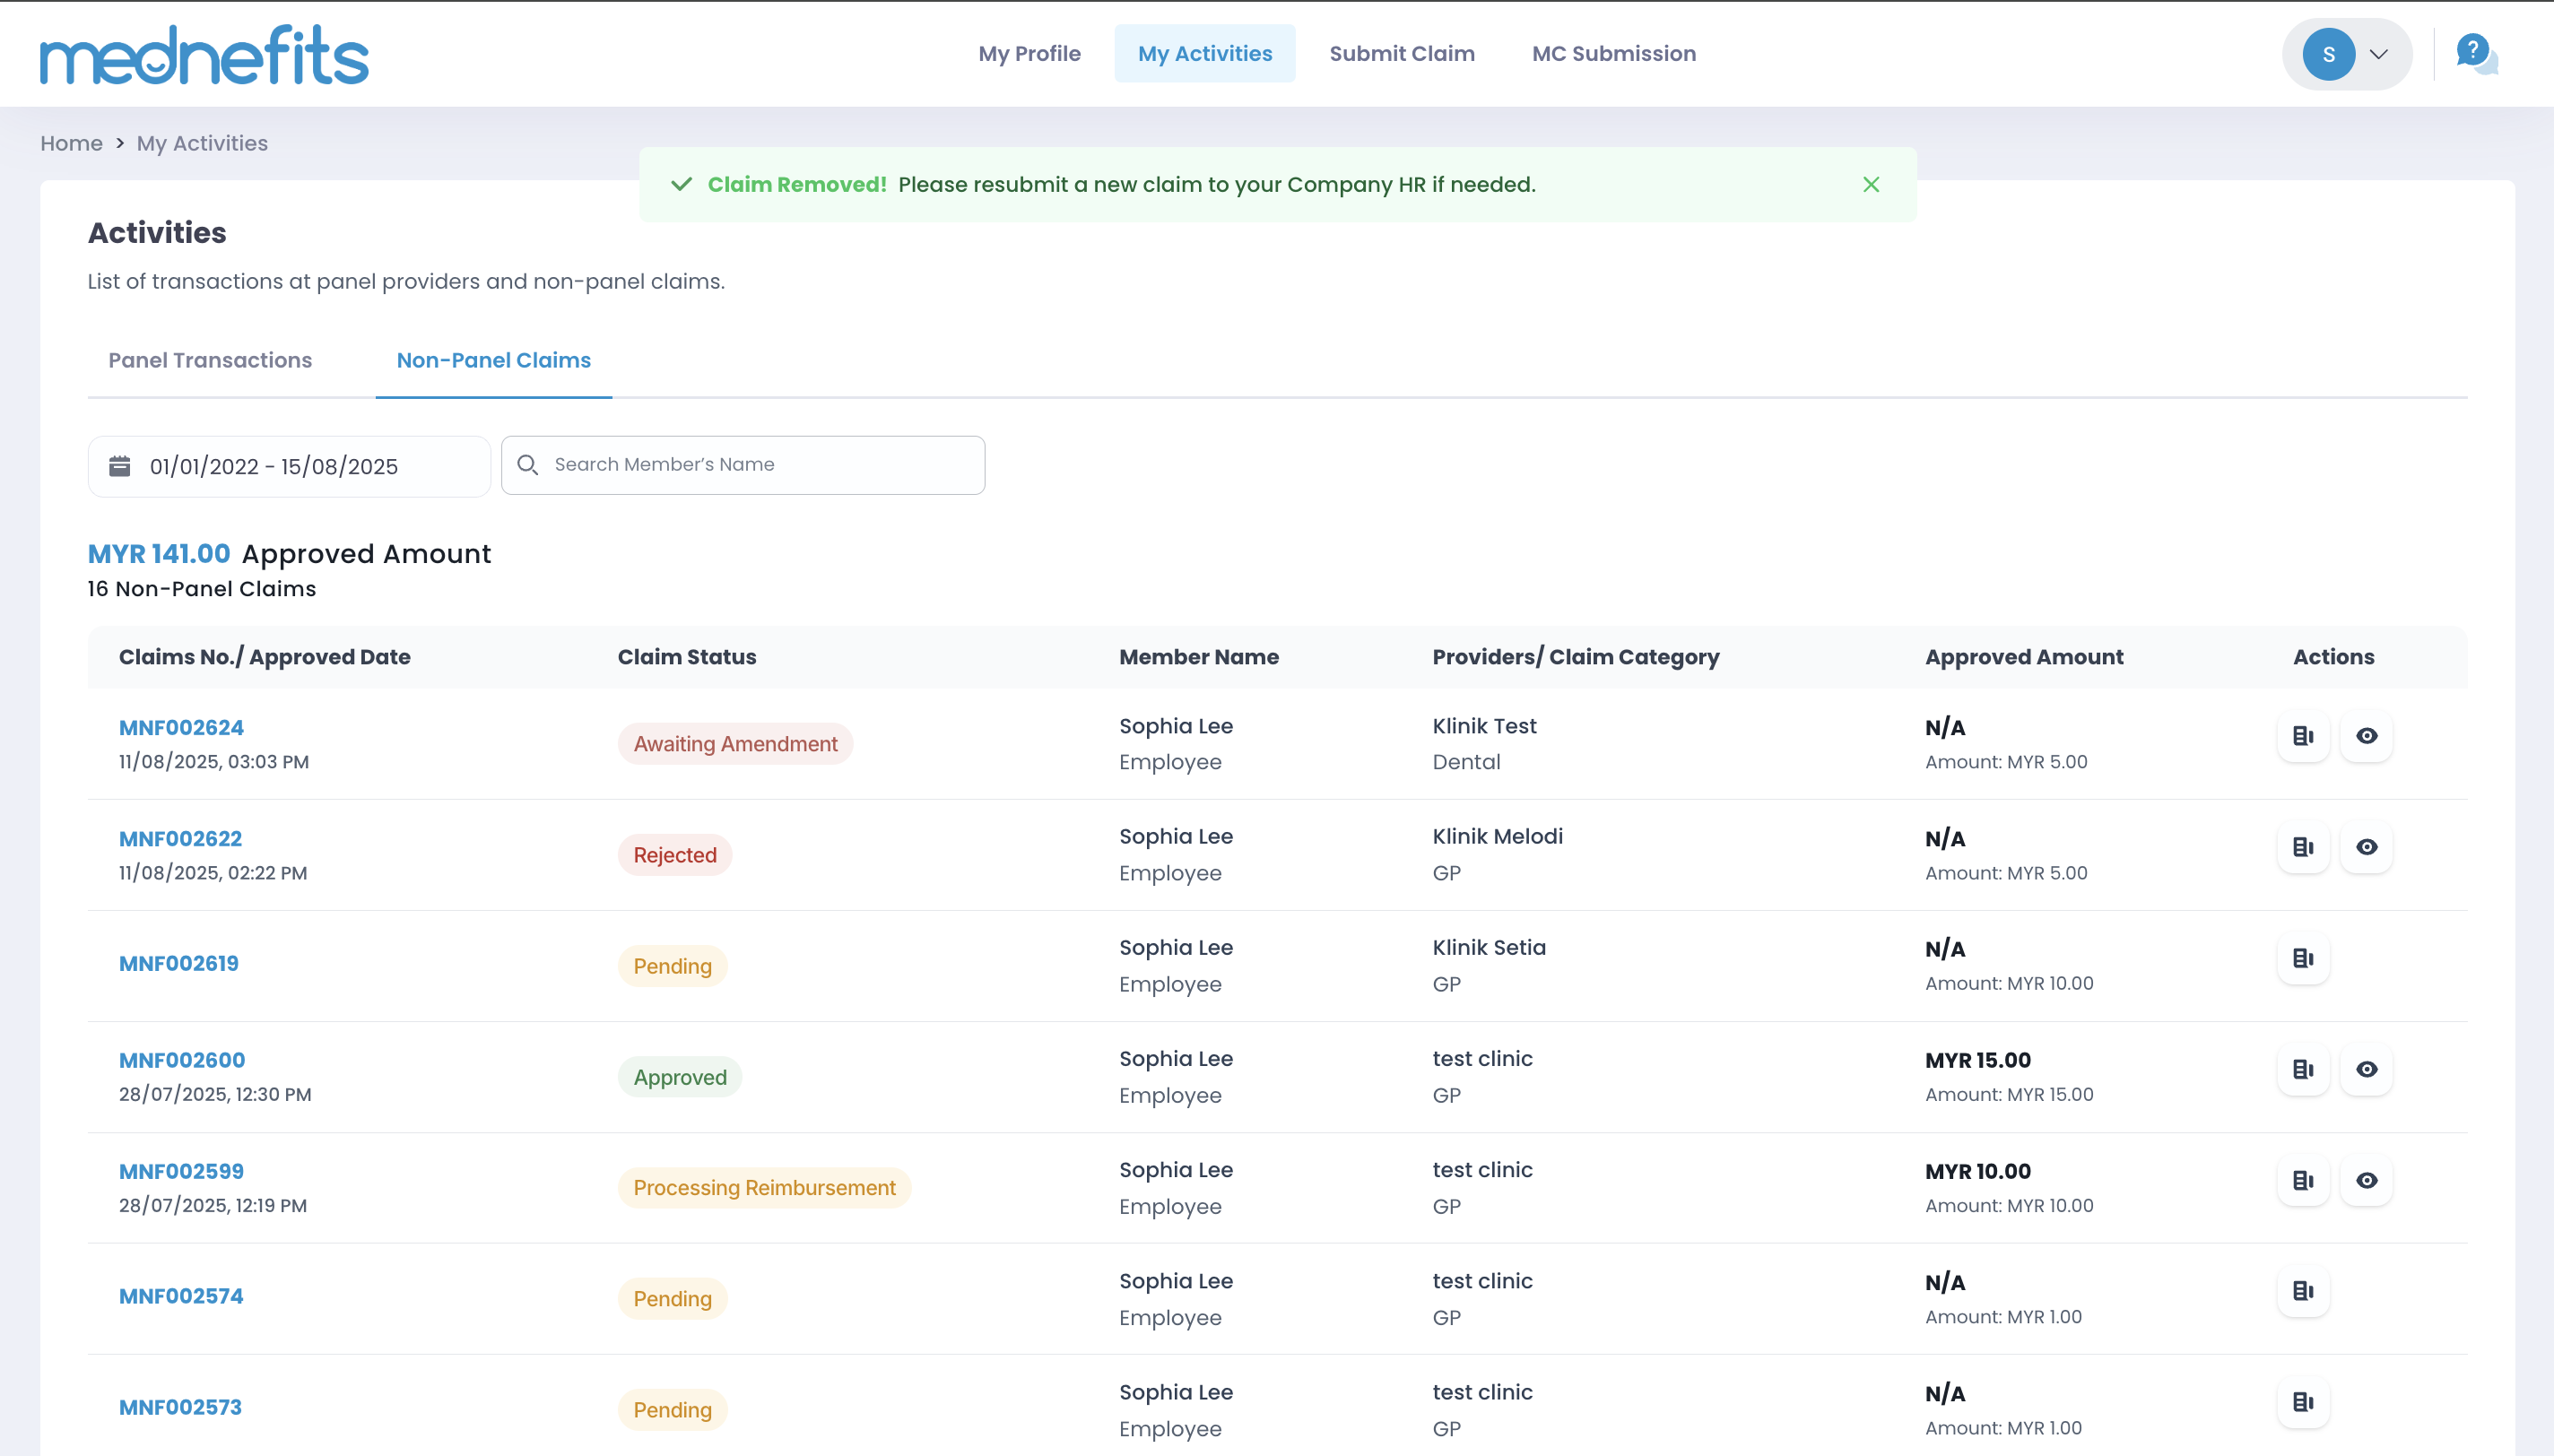Go to My Profile tab
Screen dimensions: 2554x1456
[1029, 54]
